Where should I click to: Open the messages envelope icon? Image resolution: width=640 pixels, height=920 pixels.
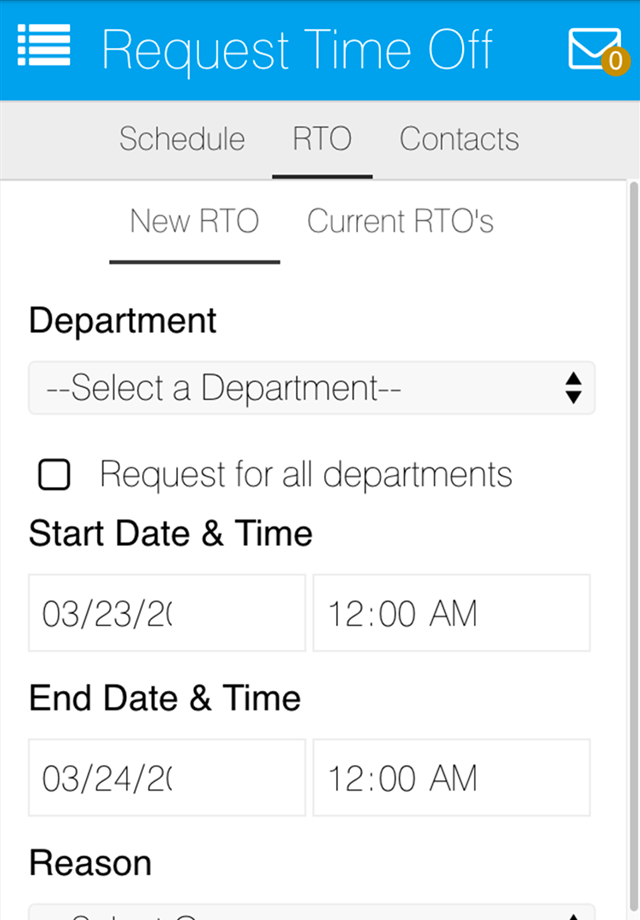[594, 49]
